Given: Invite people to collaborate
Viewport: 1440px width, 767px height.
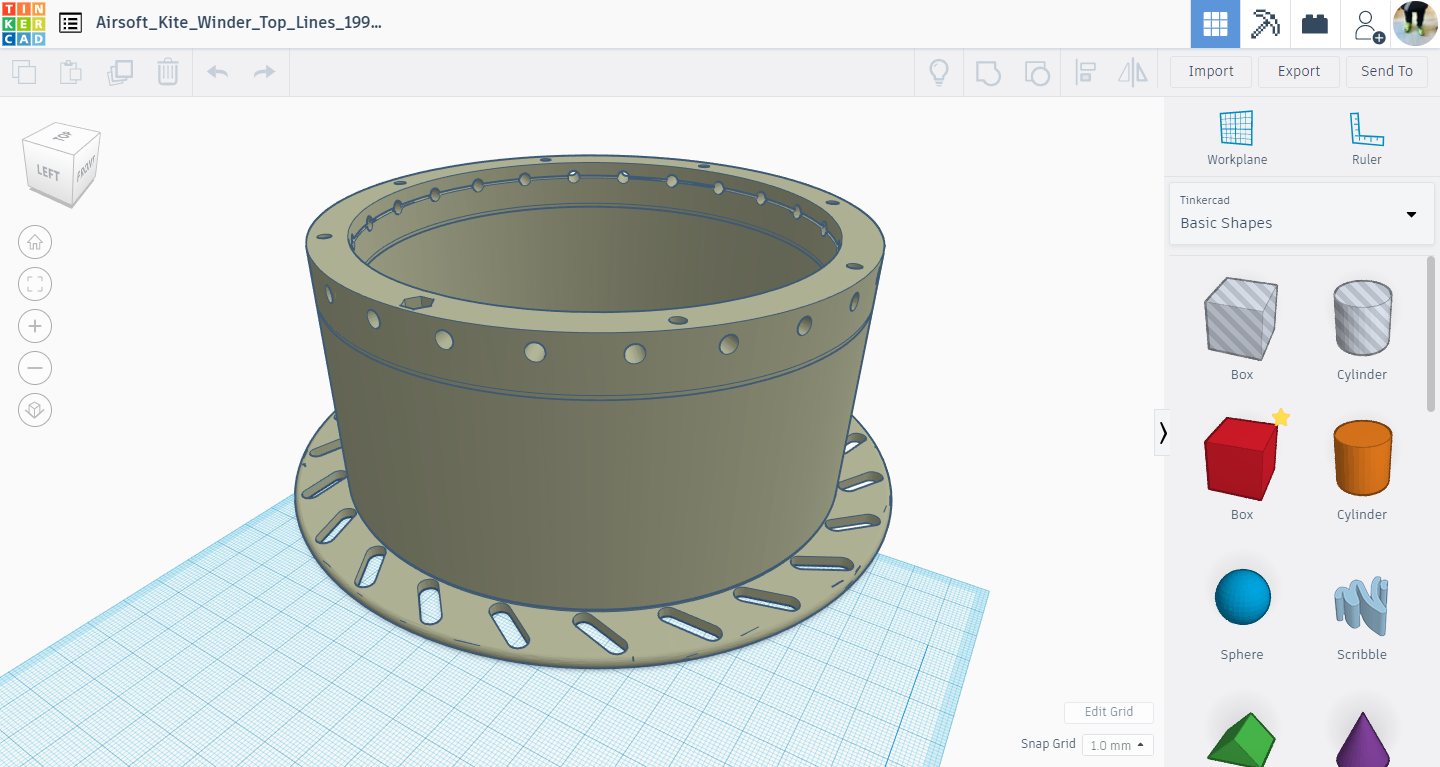Looking at the screenshot, I should [x=1367, y=24].
